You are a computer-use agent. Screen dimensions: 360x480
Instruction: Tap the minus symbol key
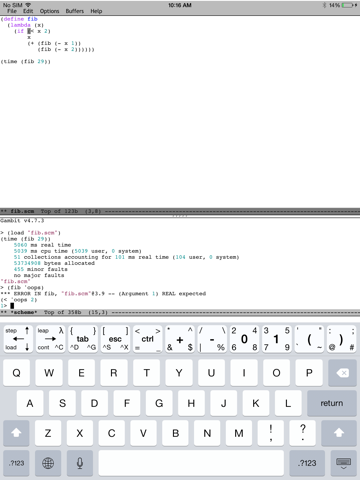point(212,339)
